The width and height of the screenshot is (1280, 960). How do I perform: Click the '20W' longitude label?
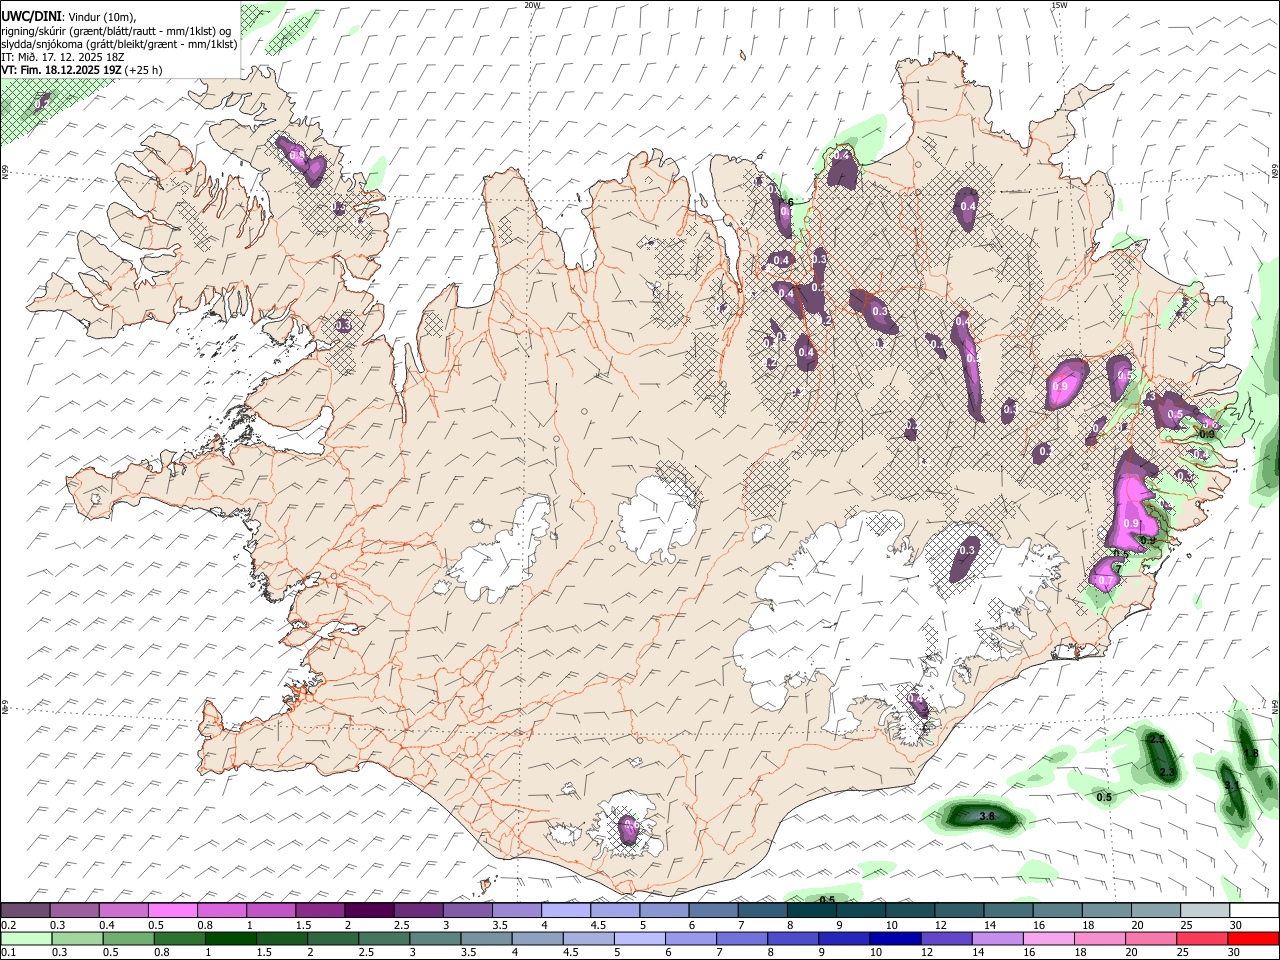[532, 5]
